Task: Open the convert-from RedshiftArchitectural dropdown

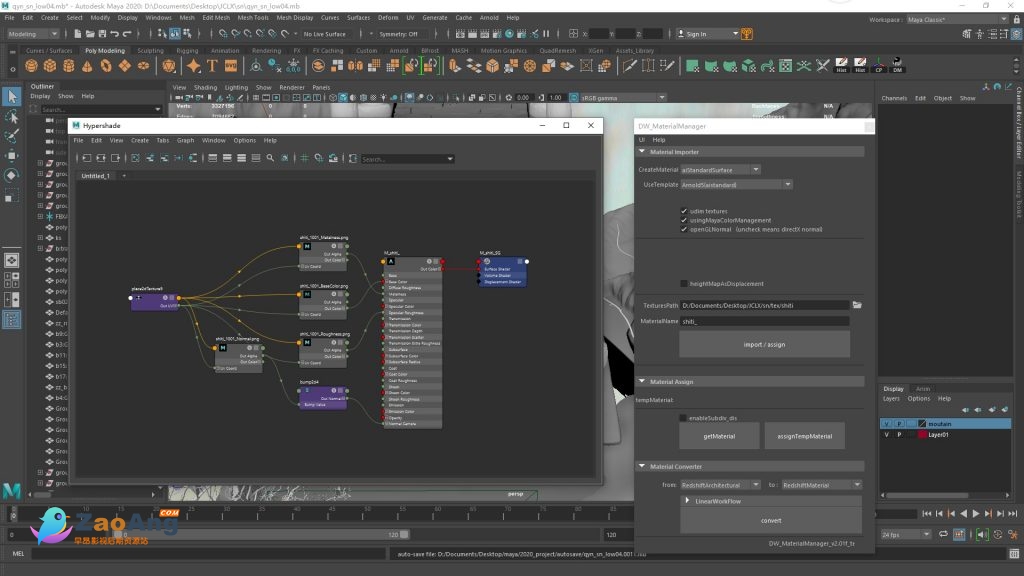Action: coord(720,485)
